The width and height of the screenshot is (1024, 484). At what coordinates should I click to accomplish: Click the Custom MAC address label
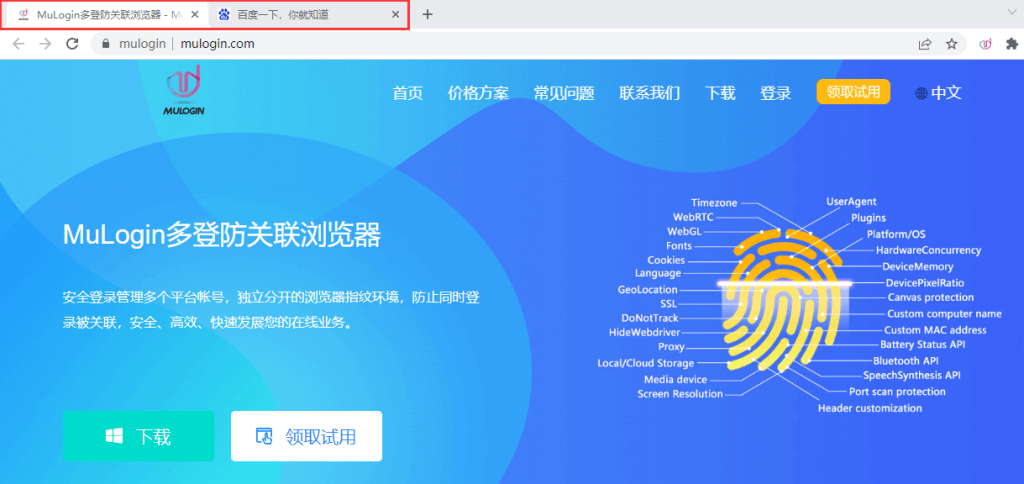coord(935,330)
